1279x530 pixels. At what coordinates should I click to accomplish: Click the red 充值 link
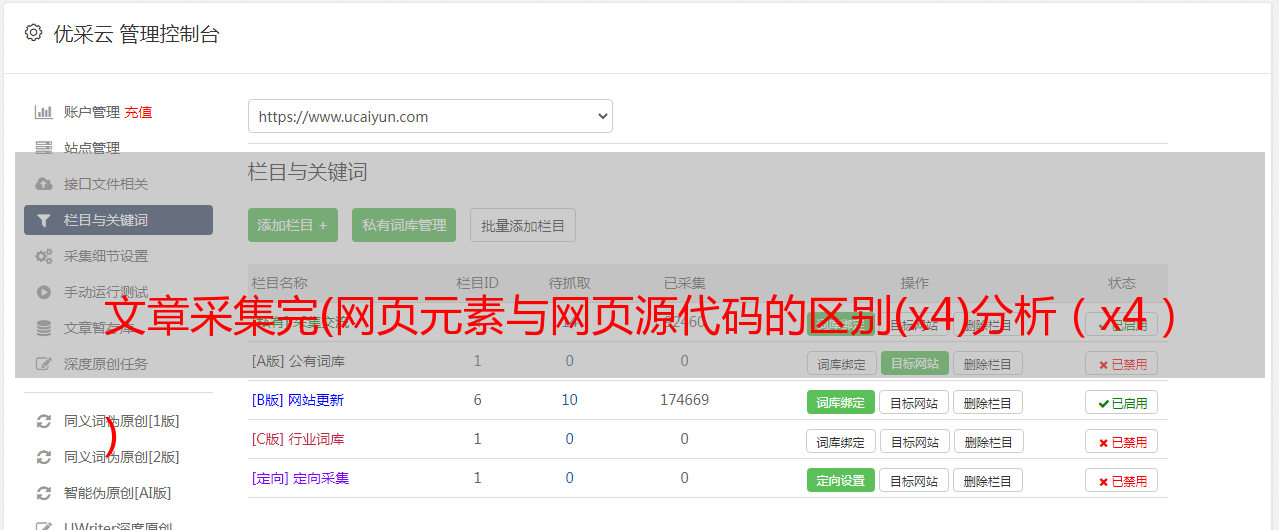(x=138, y=112)
